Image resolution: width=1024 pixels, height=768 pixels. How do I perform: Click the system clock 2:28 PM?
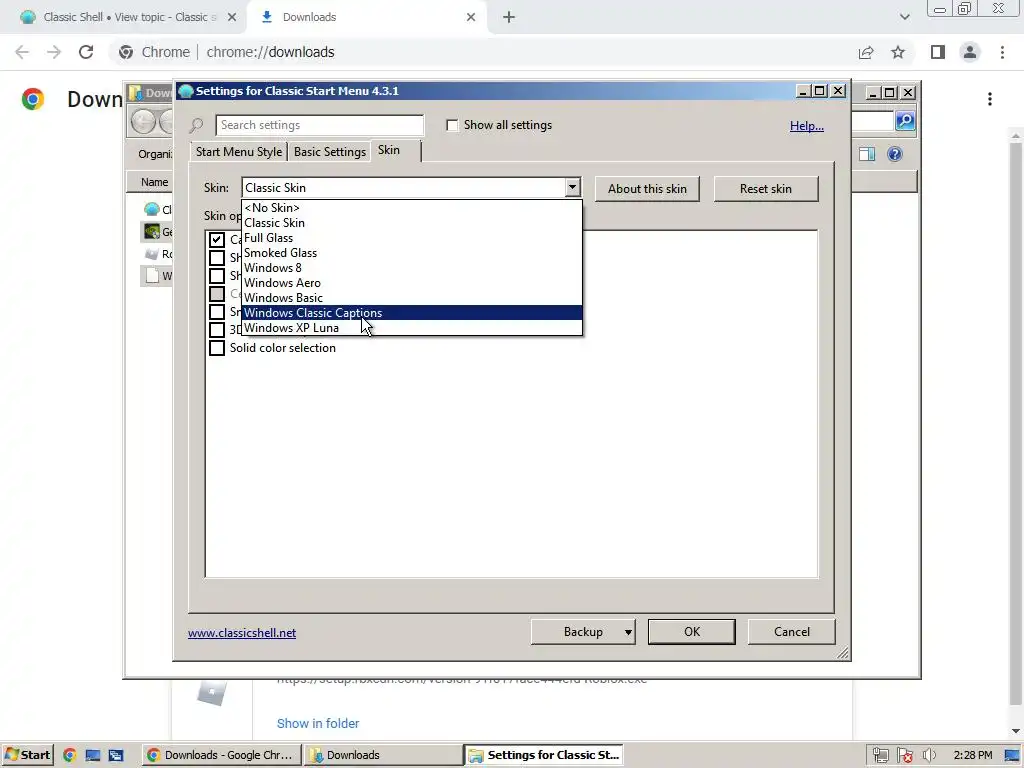click(972, 755)
